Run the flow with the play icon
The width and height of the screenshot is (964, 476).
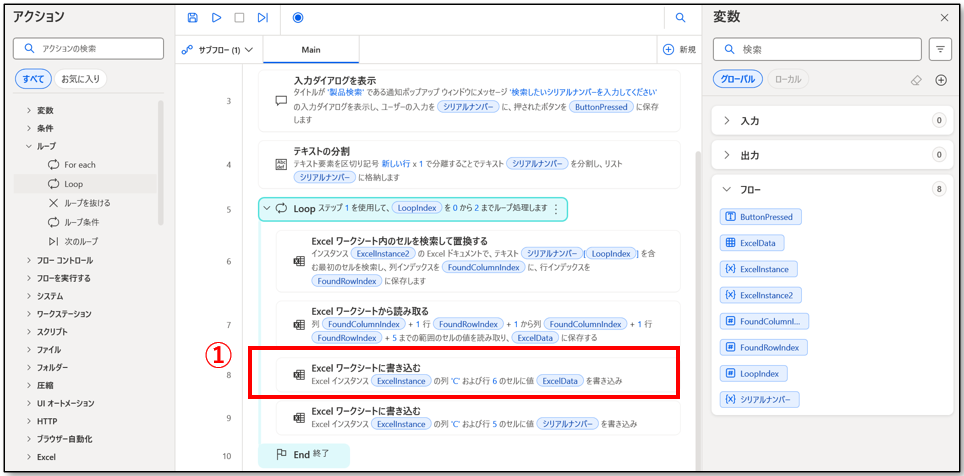point(216,17)
